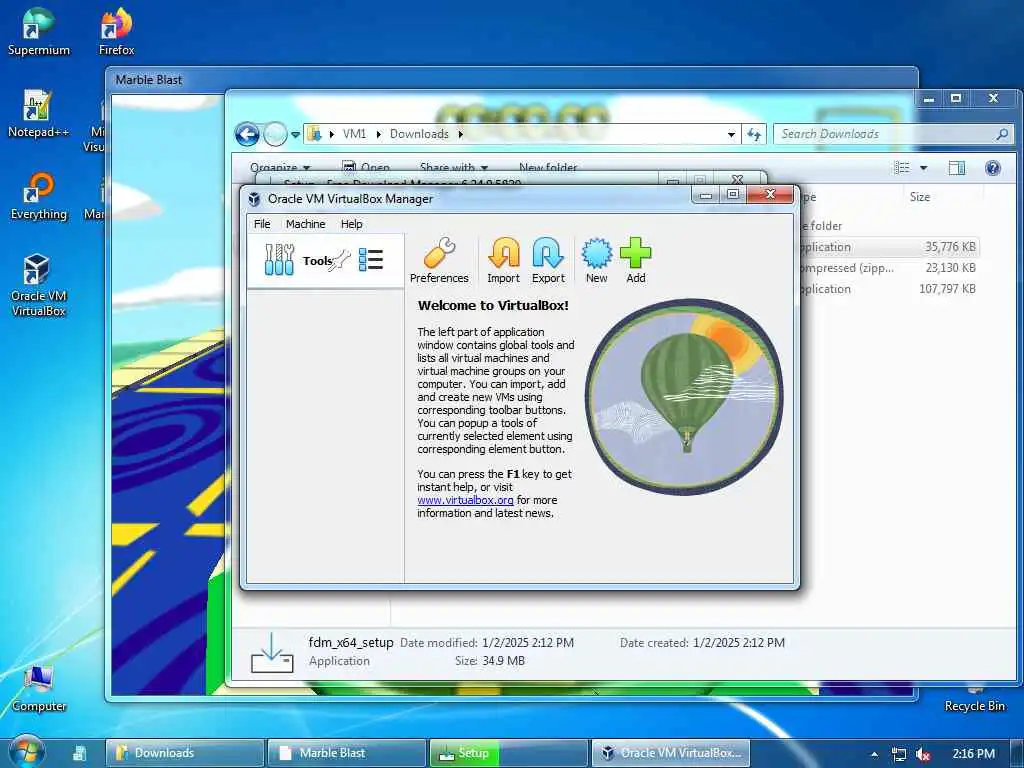
Task: Select the 107,797 KB application row
Action: tap(889, 289)
